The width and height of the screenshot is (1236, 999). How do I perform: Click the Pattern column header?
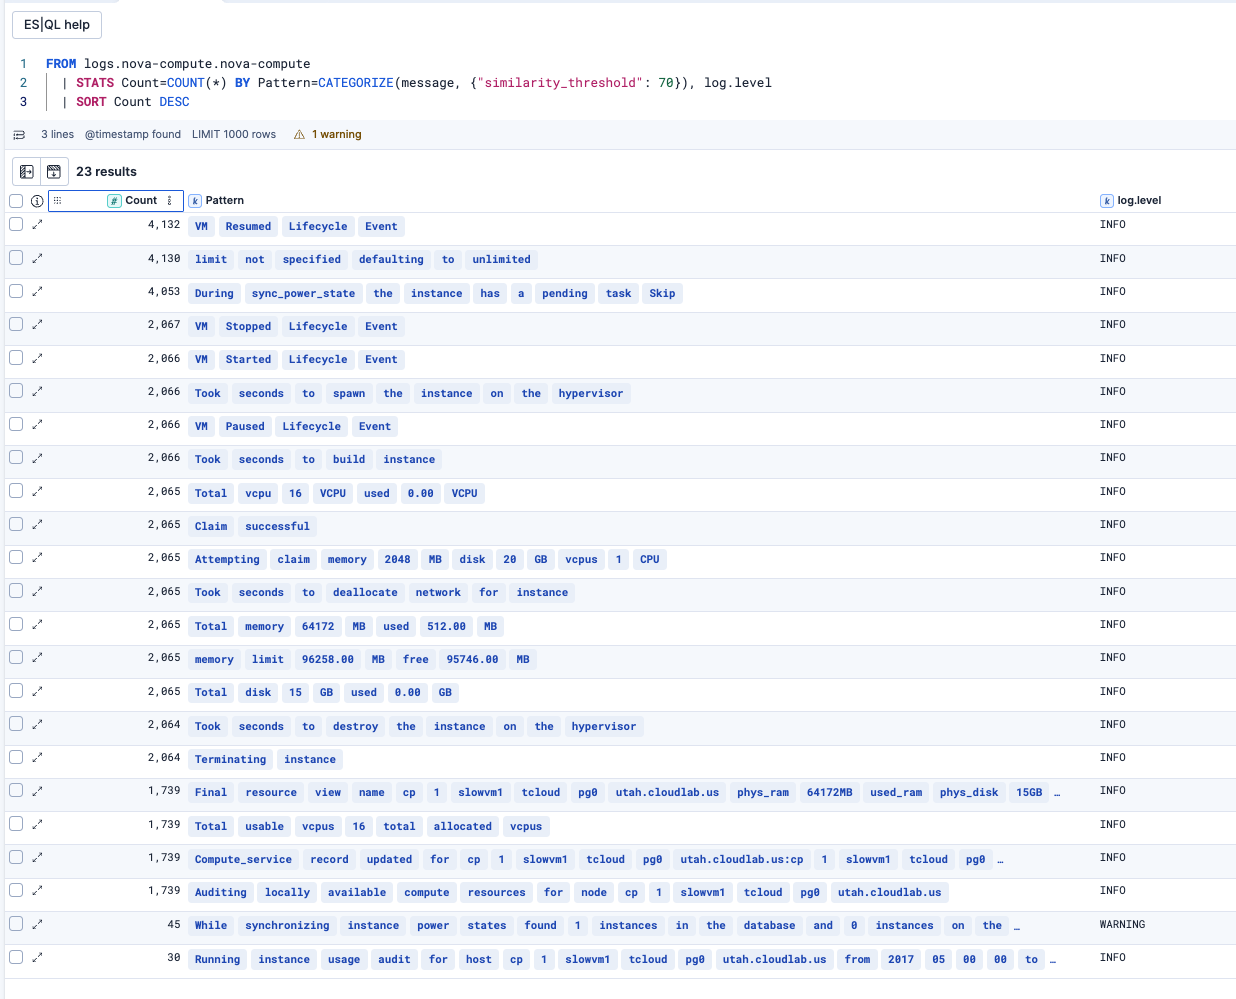pyautogui.click(x=225, y=200)
